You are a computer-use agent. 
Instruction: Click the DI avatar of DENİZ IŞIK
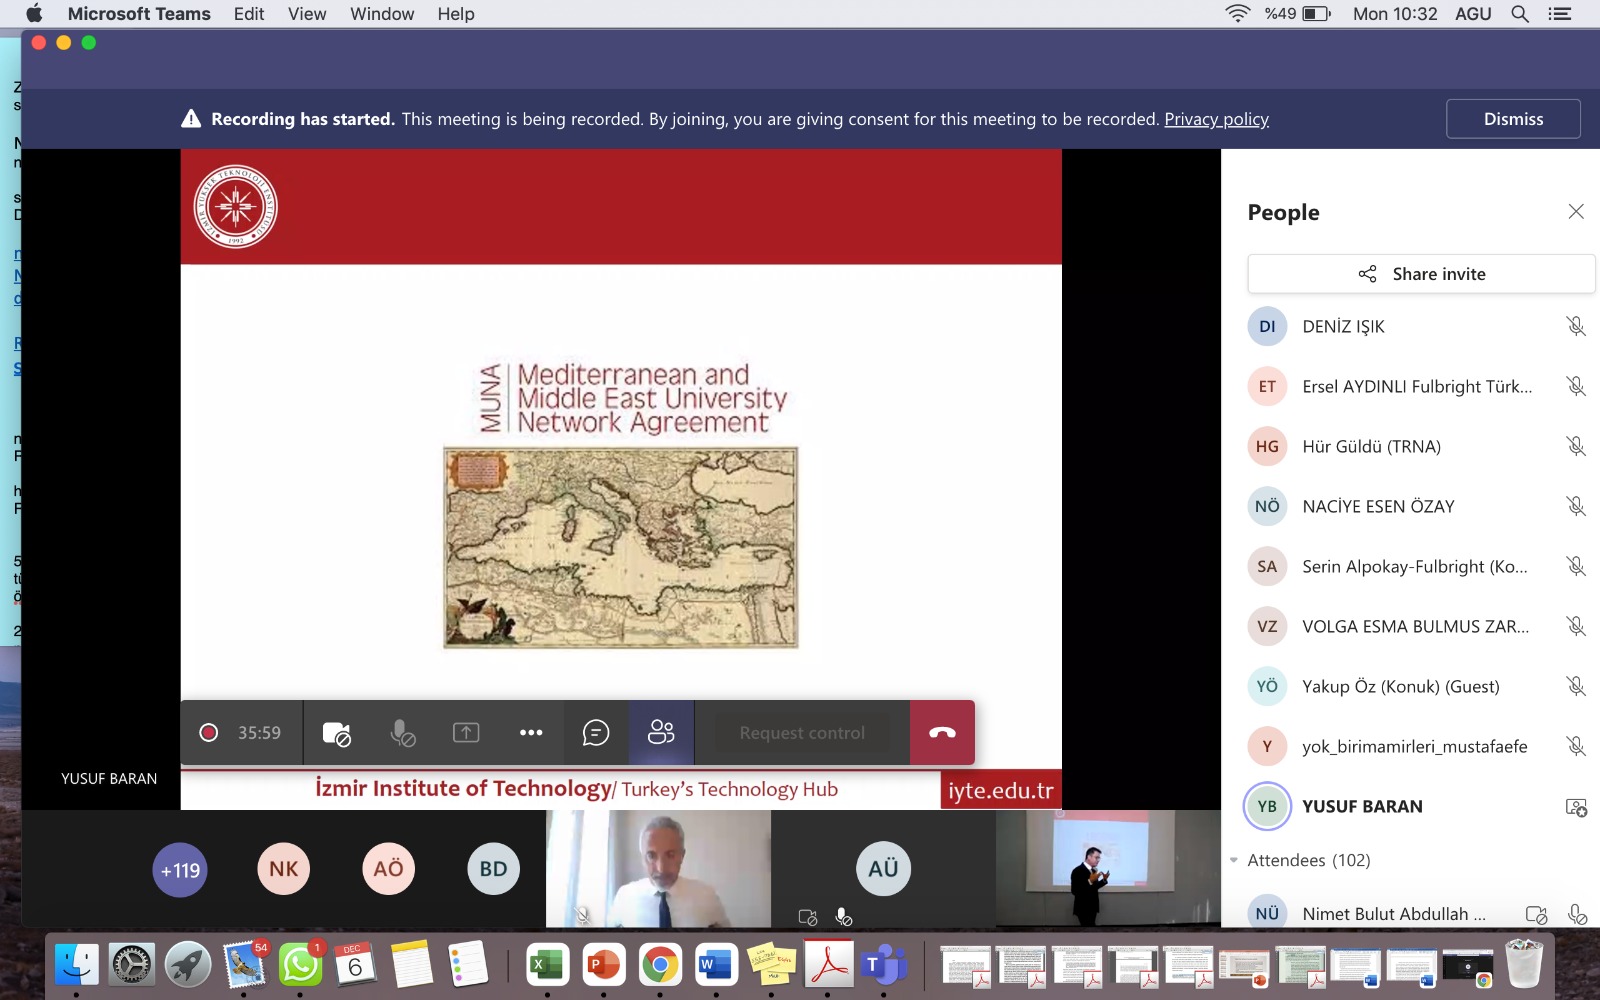(x=1267, y=326)
